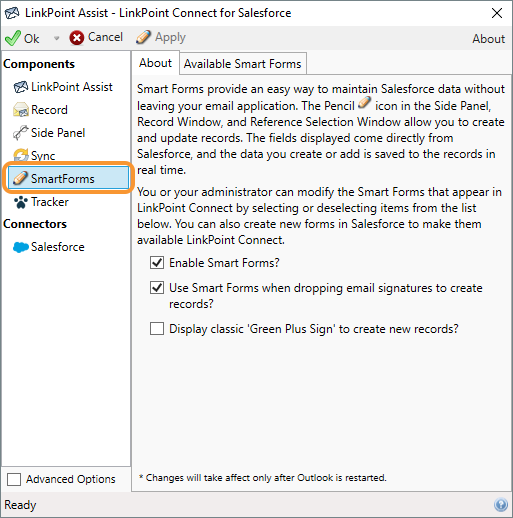Open the dropdown arrow next to Ok
Screen dimensions: 513x518
pyautogui.click(x=57, y=38)
